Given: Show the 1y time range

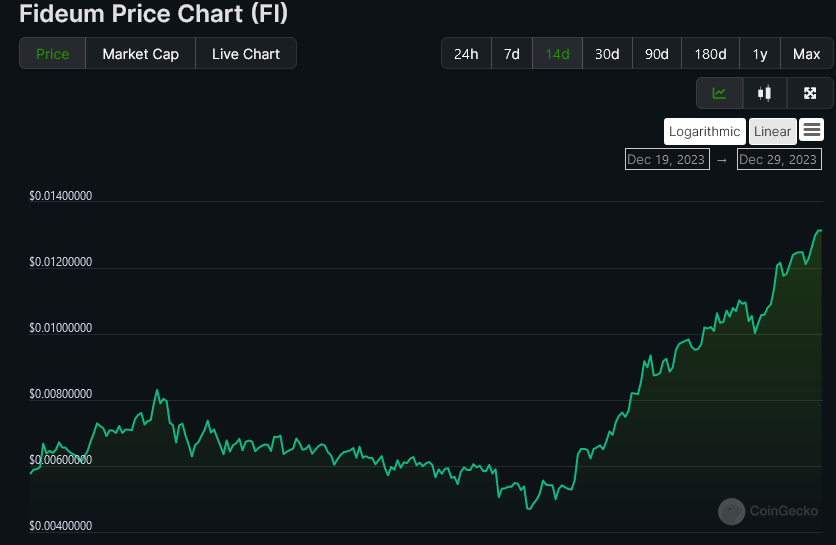Looking at the screenshot, I should pos(760,54).
